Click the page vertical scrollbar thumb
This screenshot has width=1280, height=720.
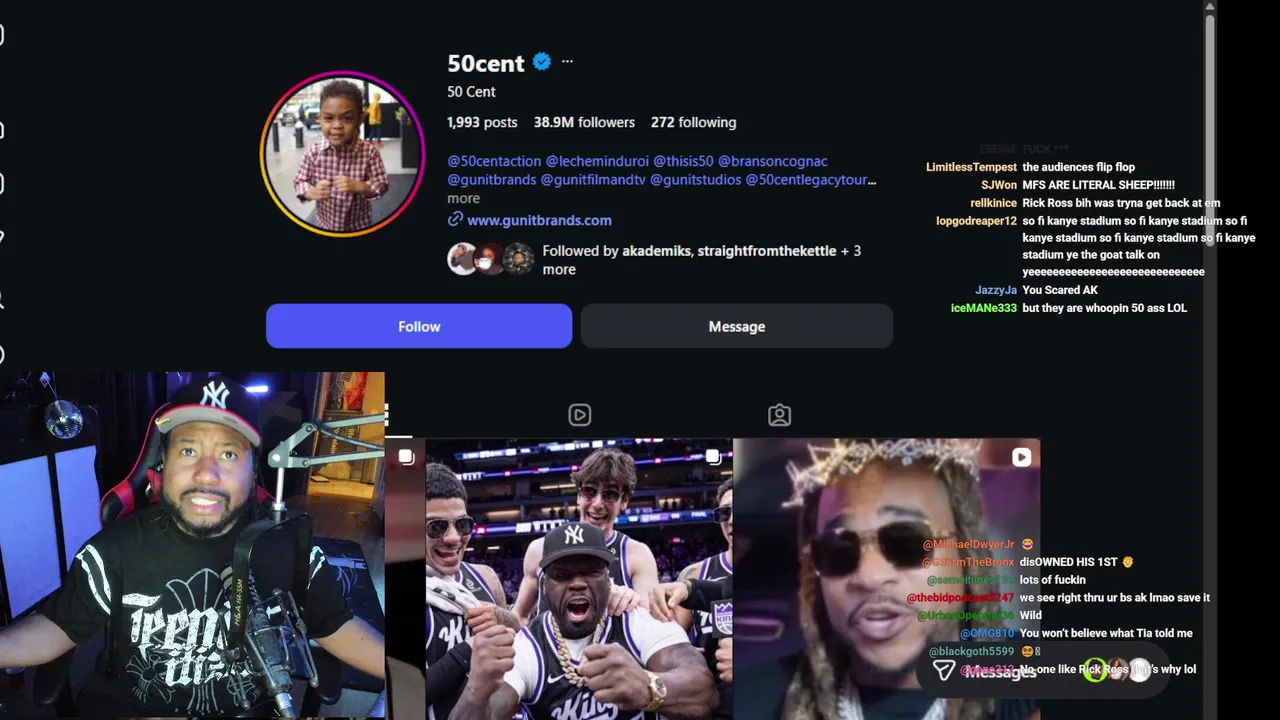pyautogui.click(x=1210, y=105)
